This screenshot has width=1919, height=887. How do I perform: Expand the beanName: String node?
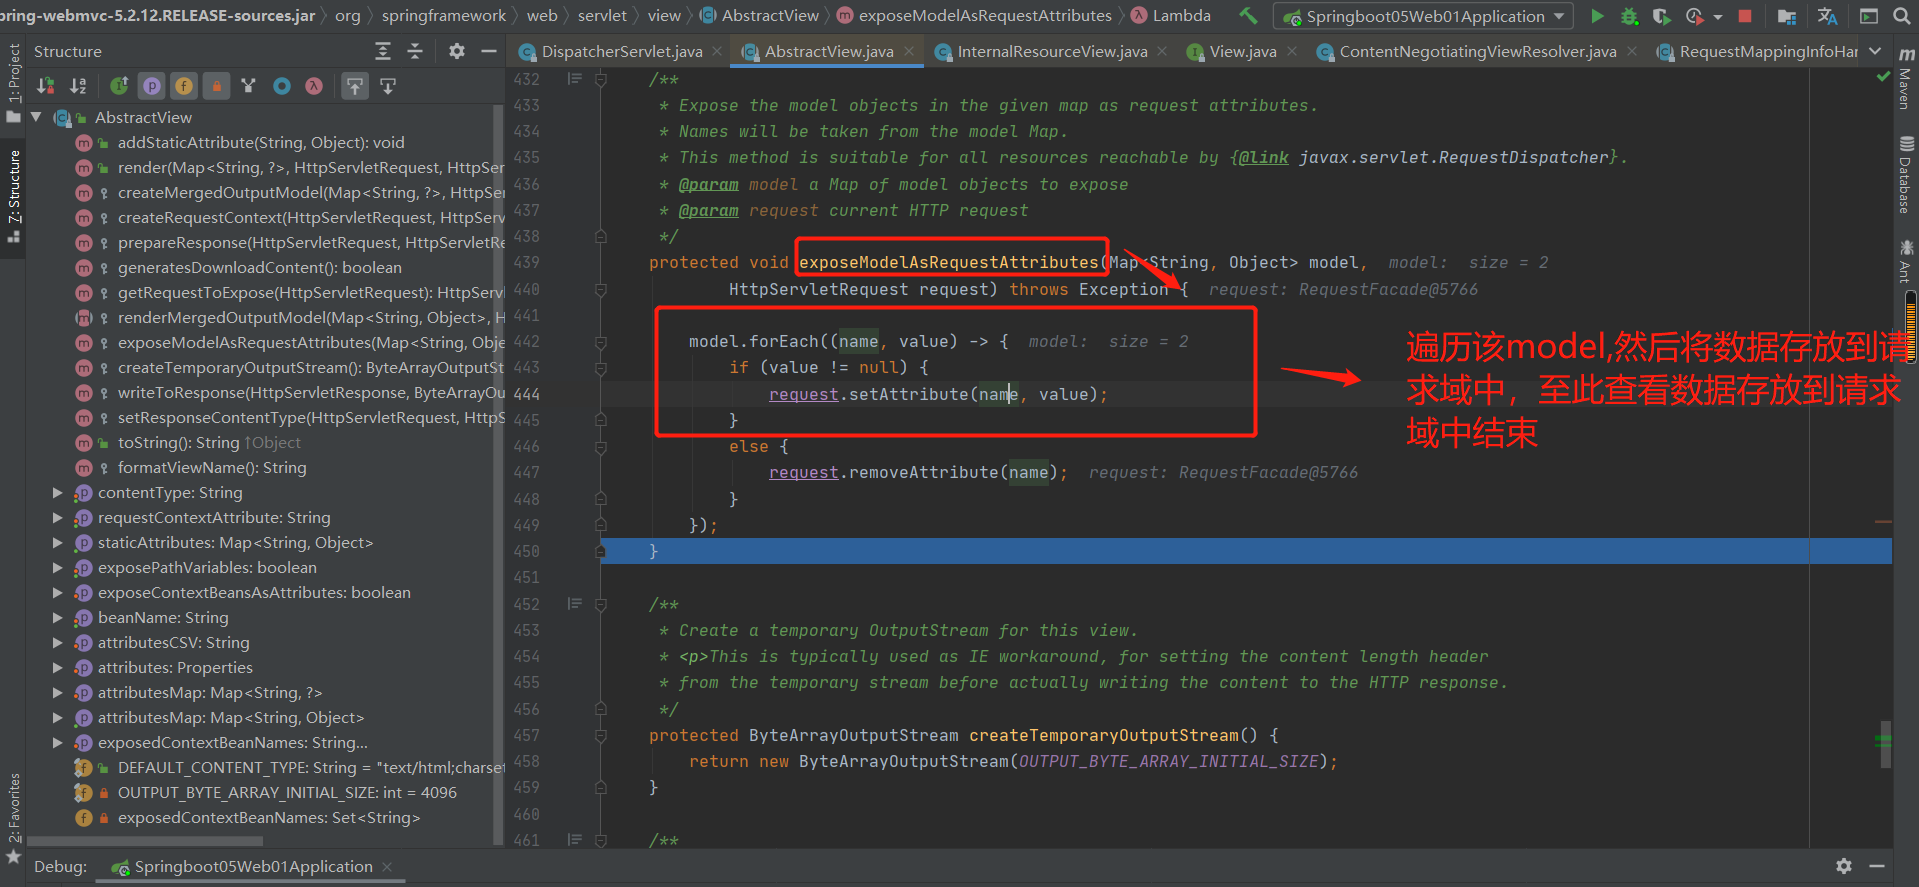pos(57,617)
